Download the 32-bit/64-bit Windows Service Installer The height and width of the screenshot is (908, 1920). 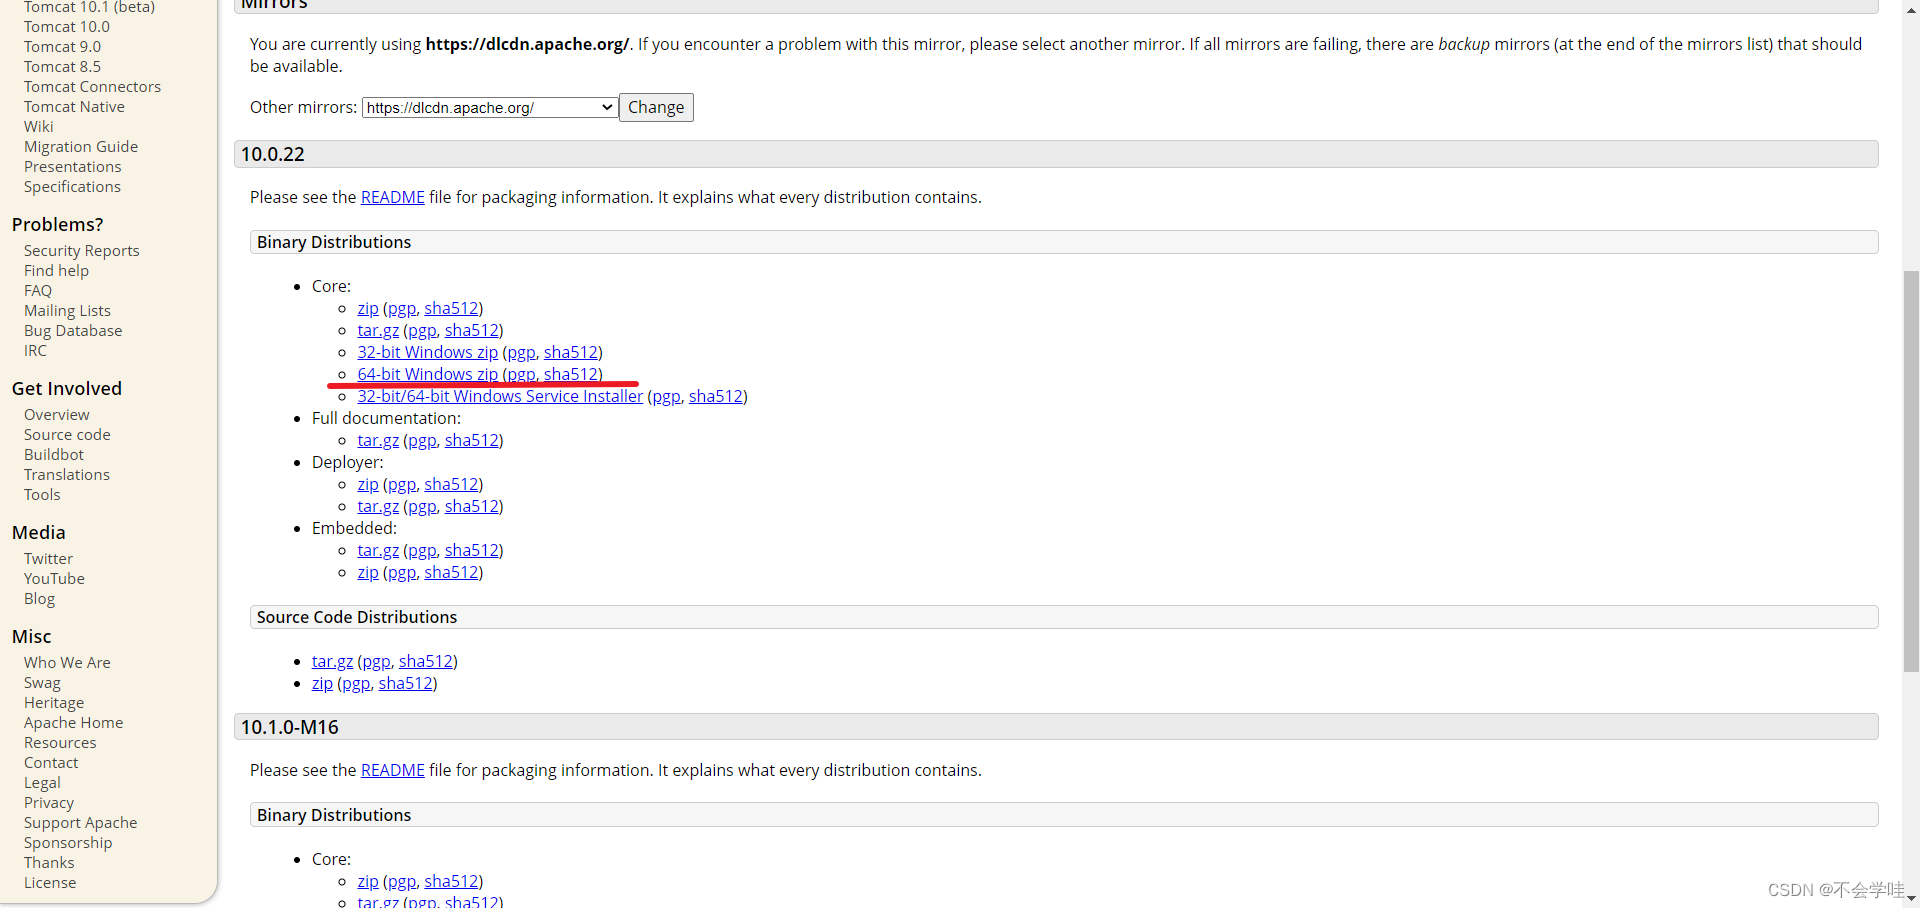[500, 396]
